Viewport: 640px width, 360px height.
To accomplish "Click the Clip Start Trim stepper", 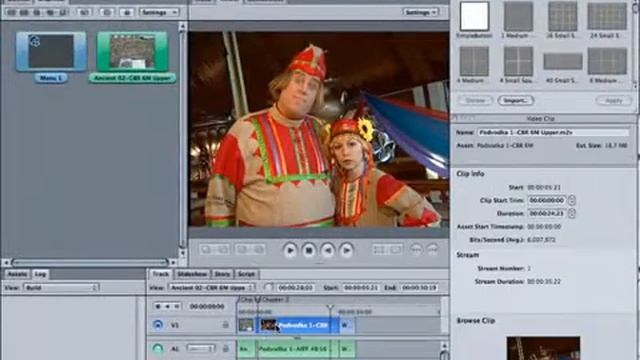I will tap(572, 200).
